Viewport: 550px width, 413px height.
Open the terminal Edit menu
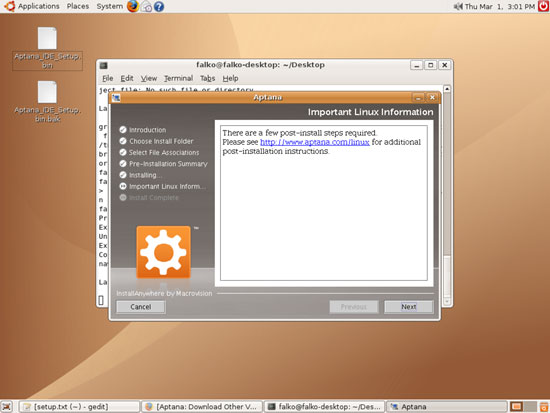[127, 78]
